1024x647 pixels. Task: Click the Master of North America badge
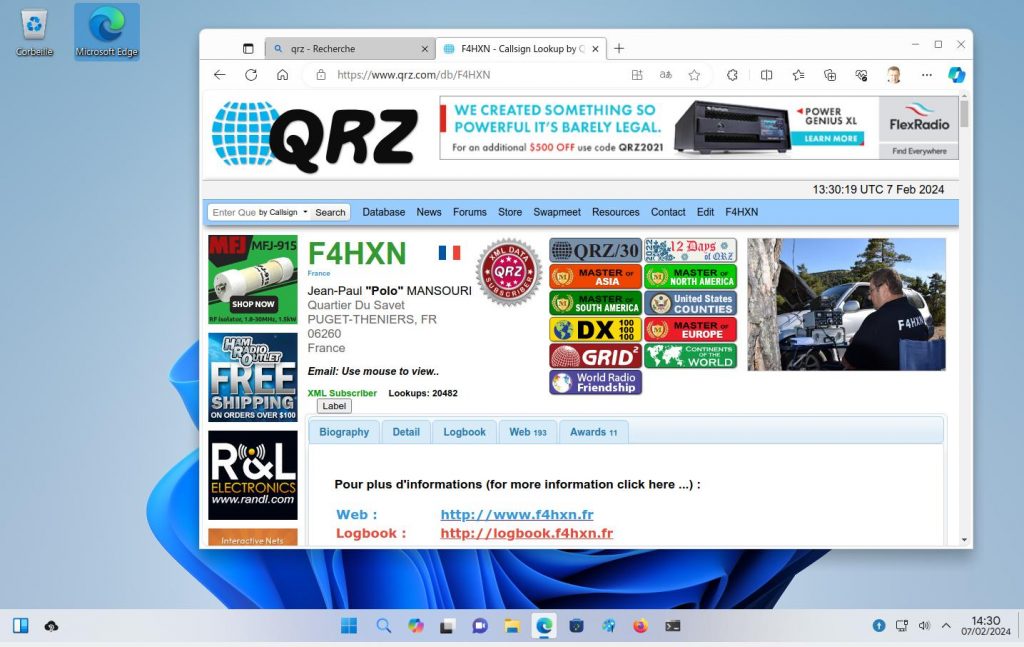[x=690, y=277]
